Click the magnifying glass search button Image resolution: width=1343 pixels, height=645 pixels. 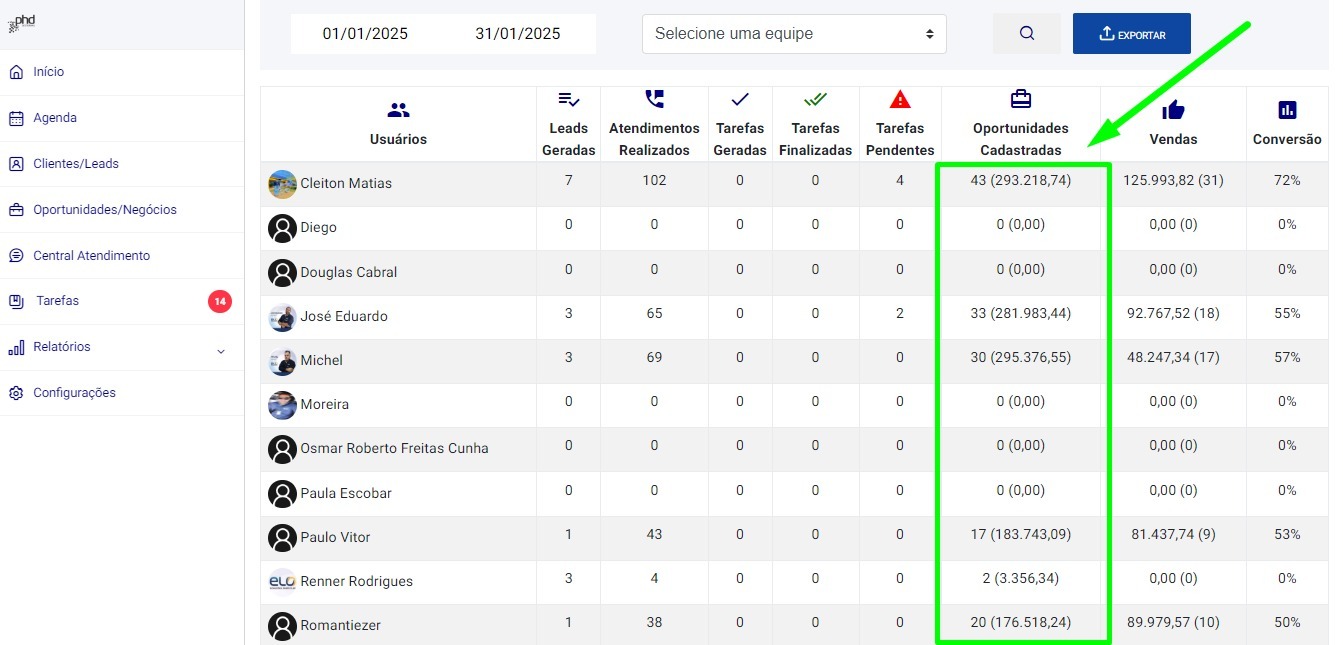[1026, 34]
